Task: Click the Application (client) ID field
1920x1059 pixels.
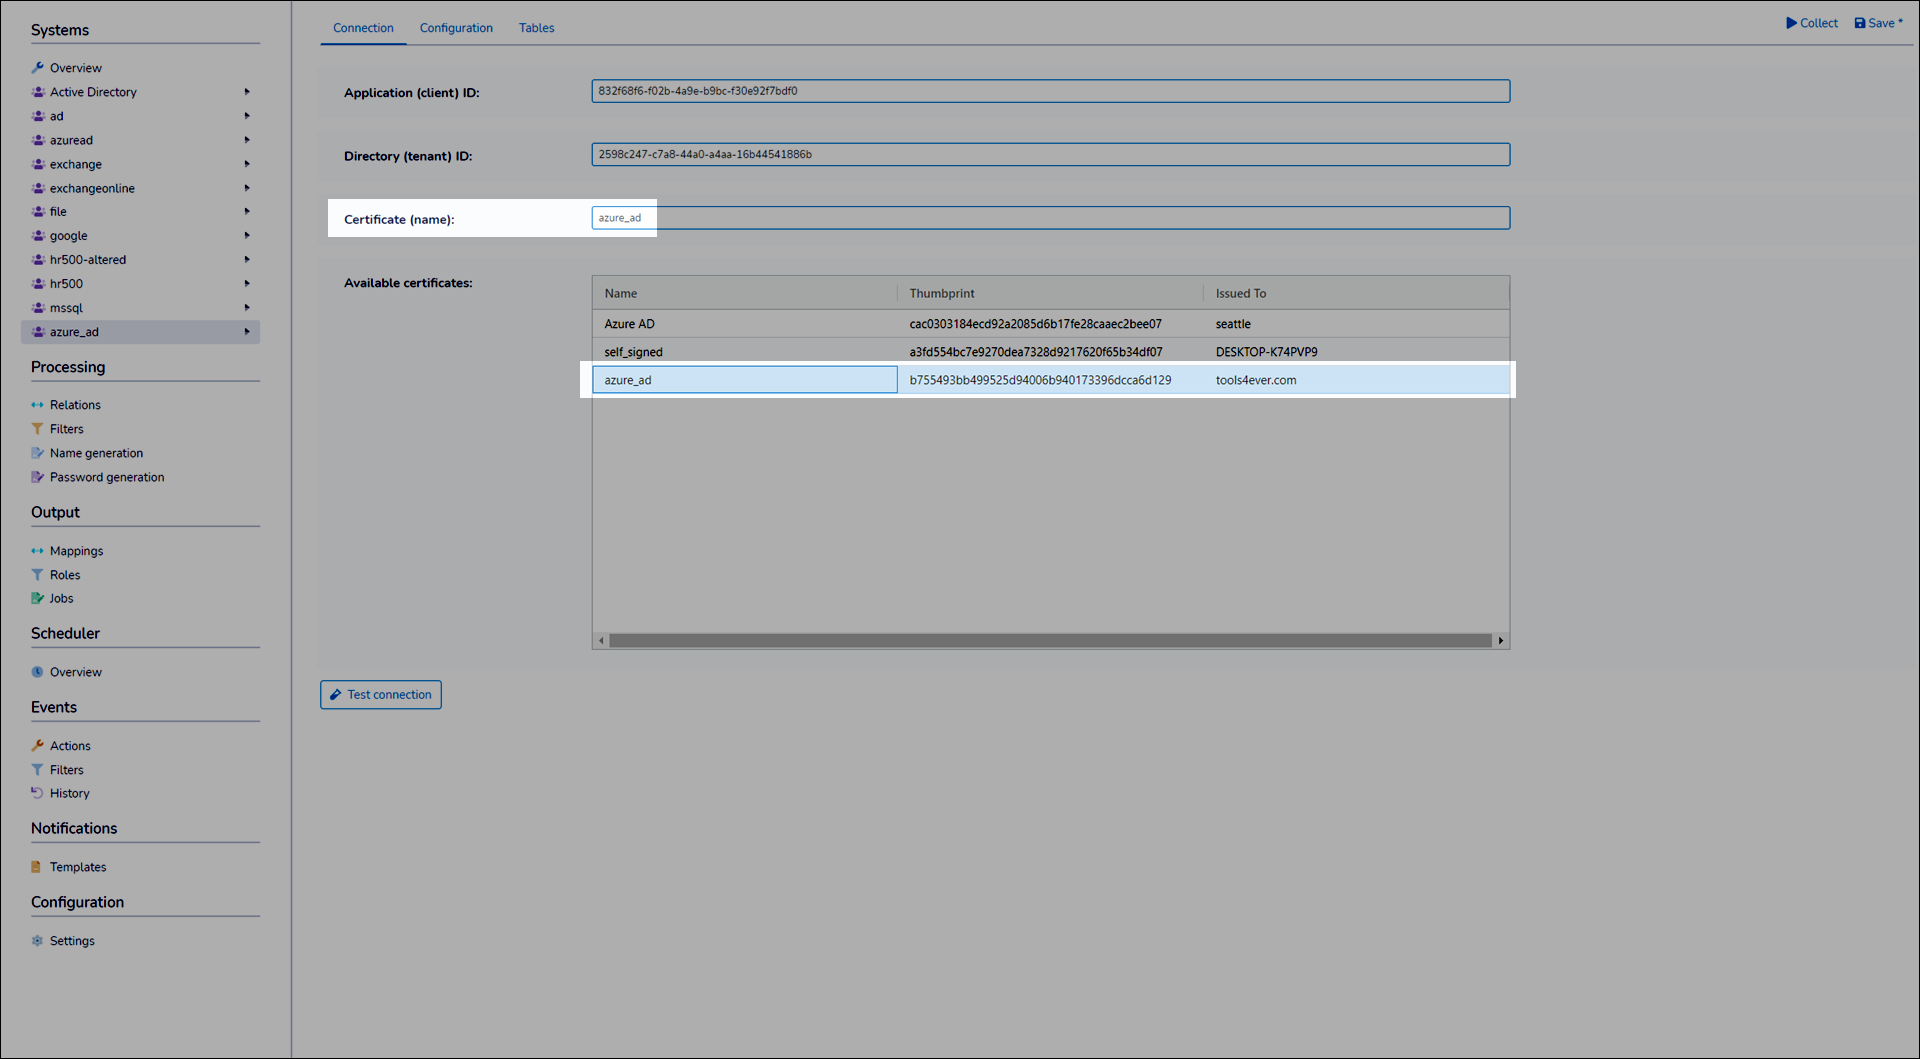Action: (x=1050, y=91)
